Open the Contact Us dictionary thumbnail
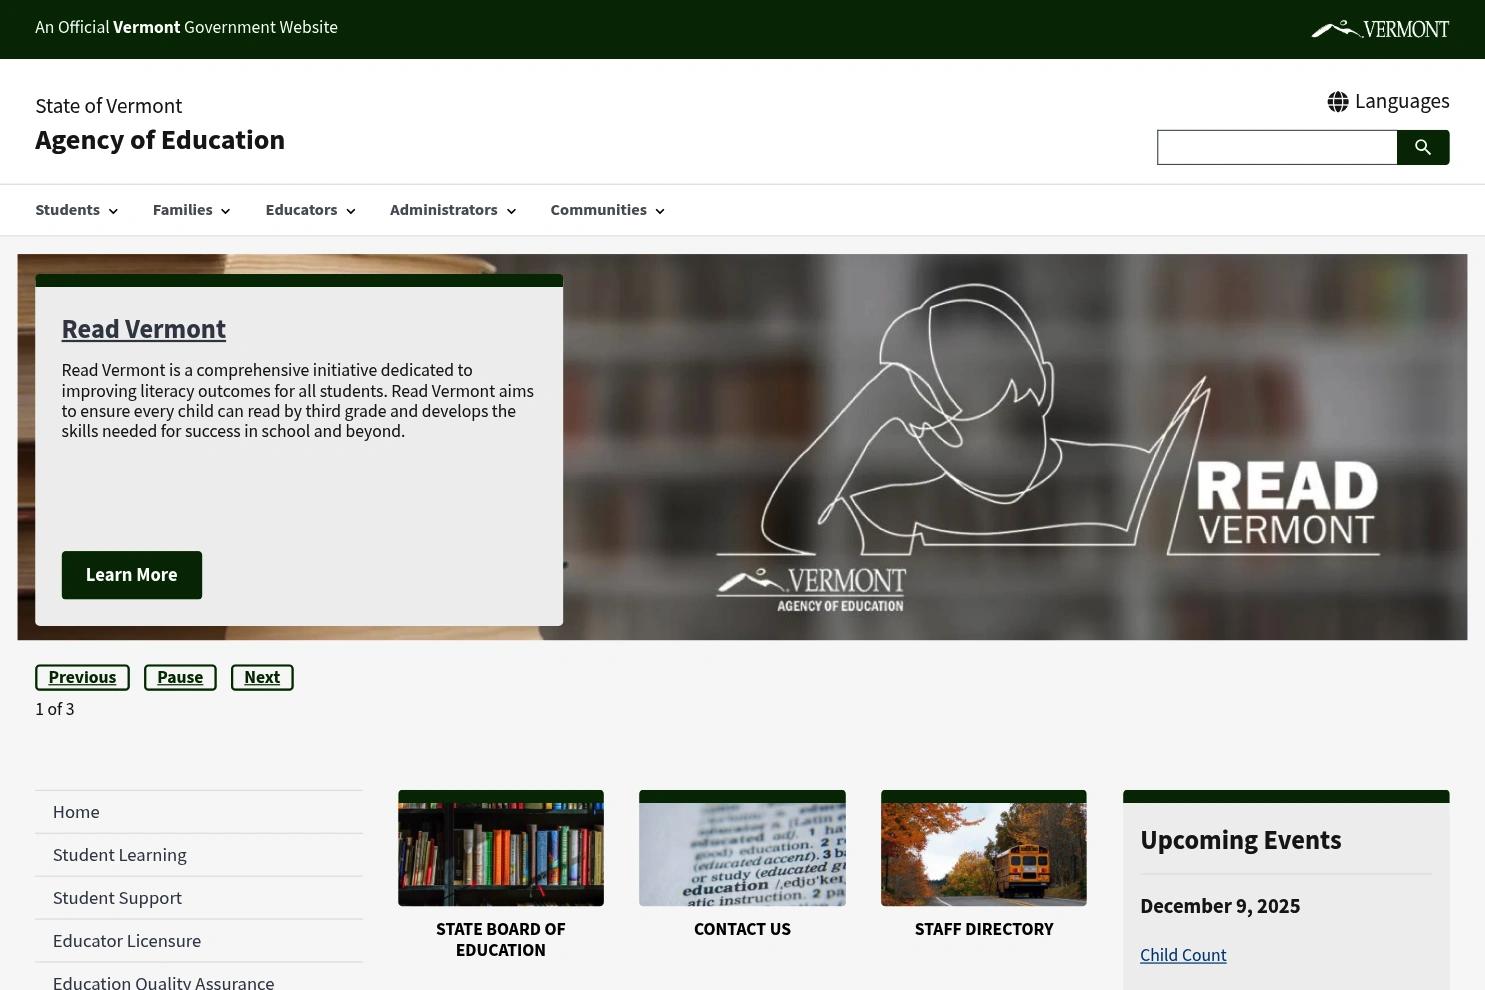Image resolution: width=1485 pixels, height=990 pixels. [742, 848]
